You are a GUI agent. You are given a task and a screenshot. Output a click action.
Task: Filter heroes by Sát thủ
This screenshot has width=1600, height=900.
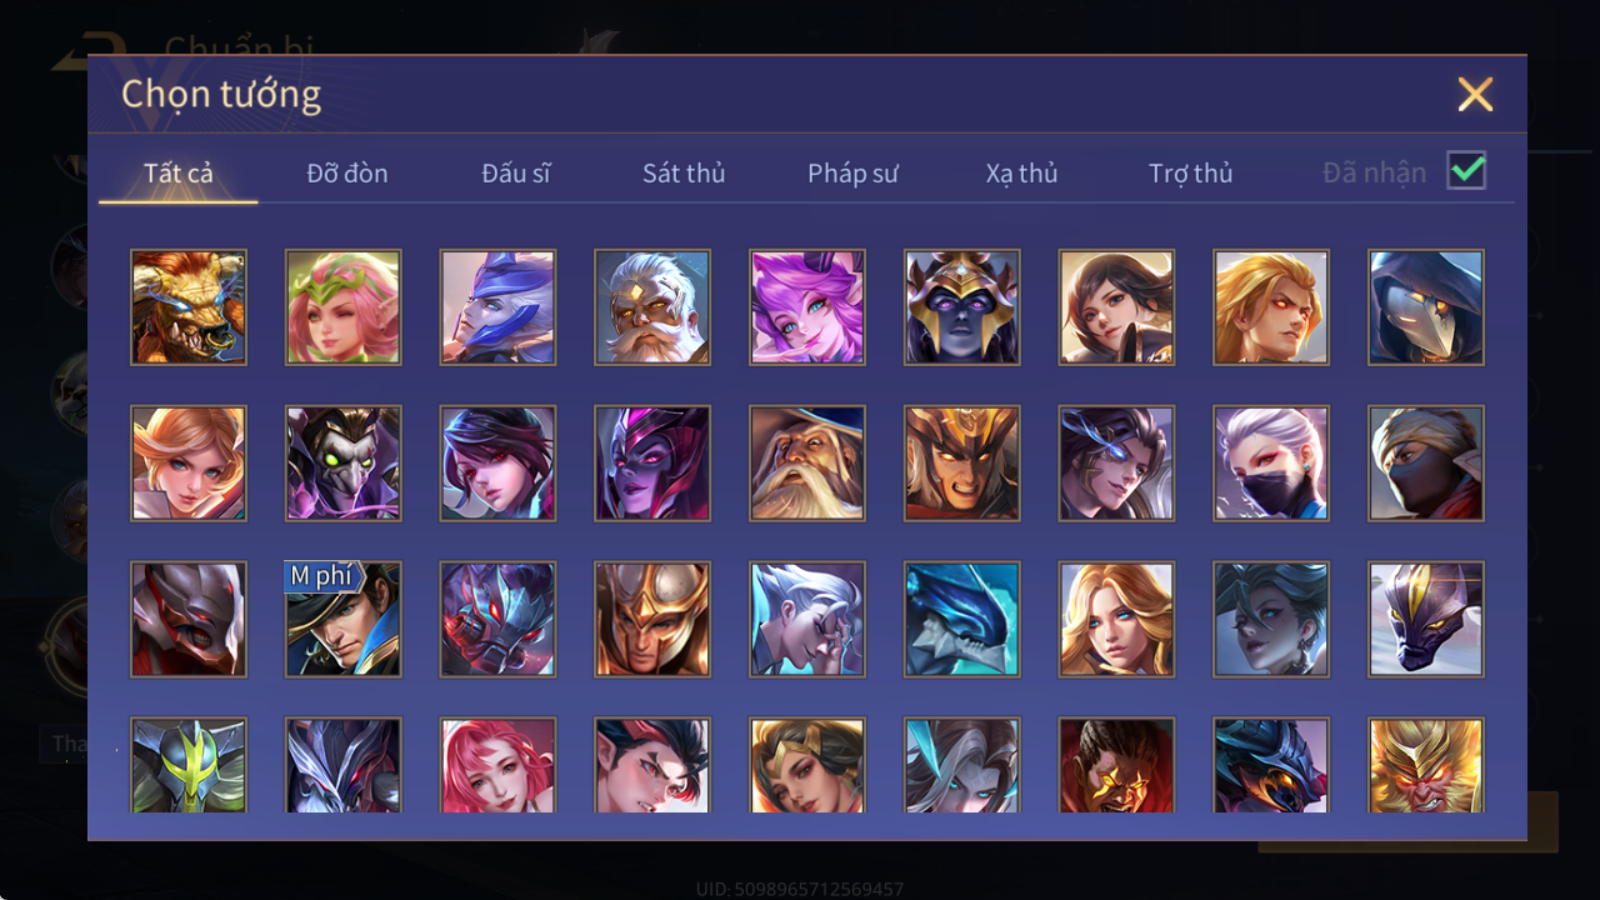[684, 173]
